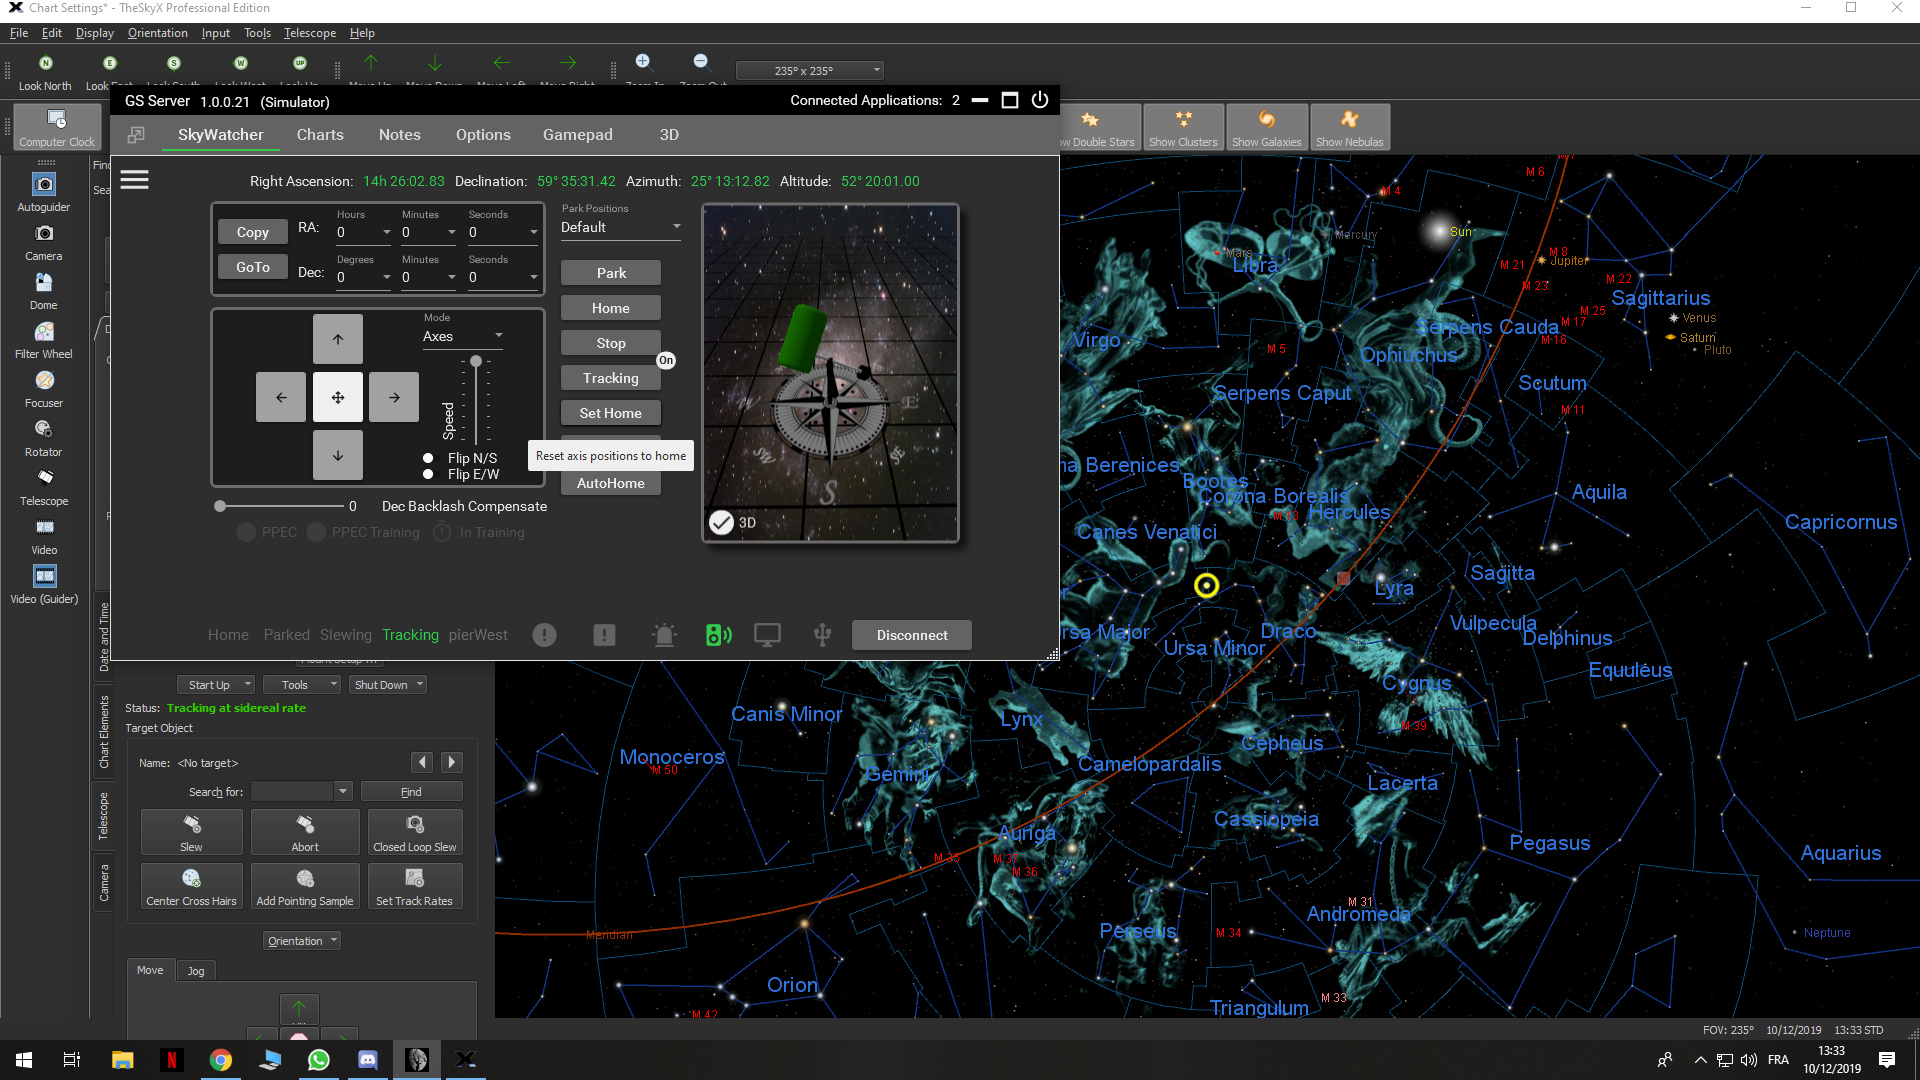
Task: Click the Disconnect button
Action: coord(912,635)
